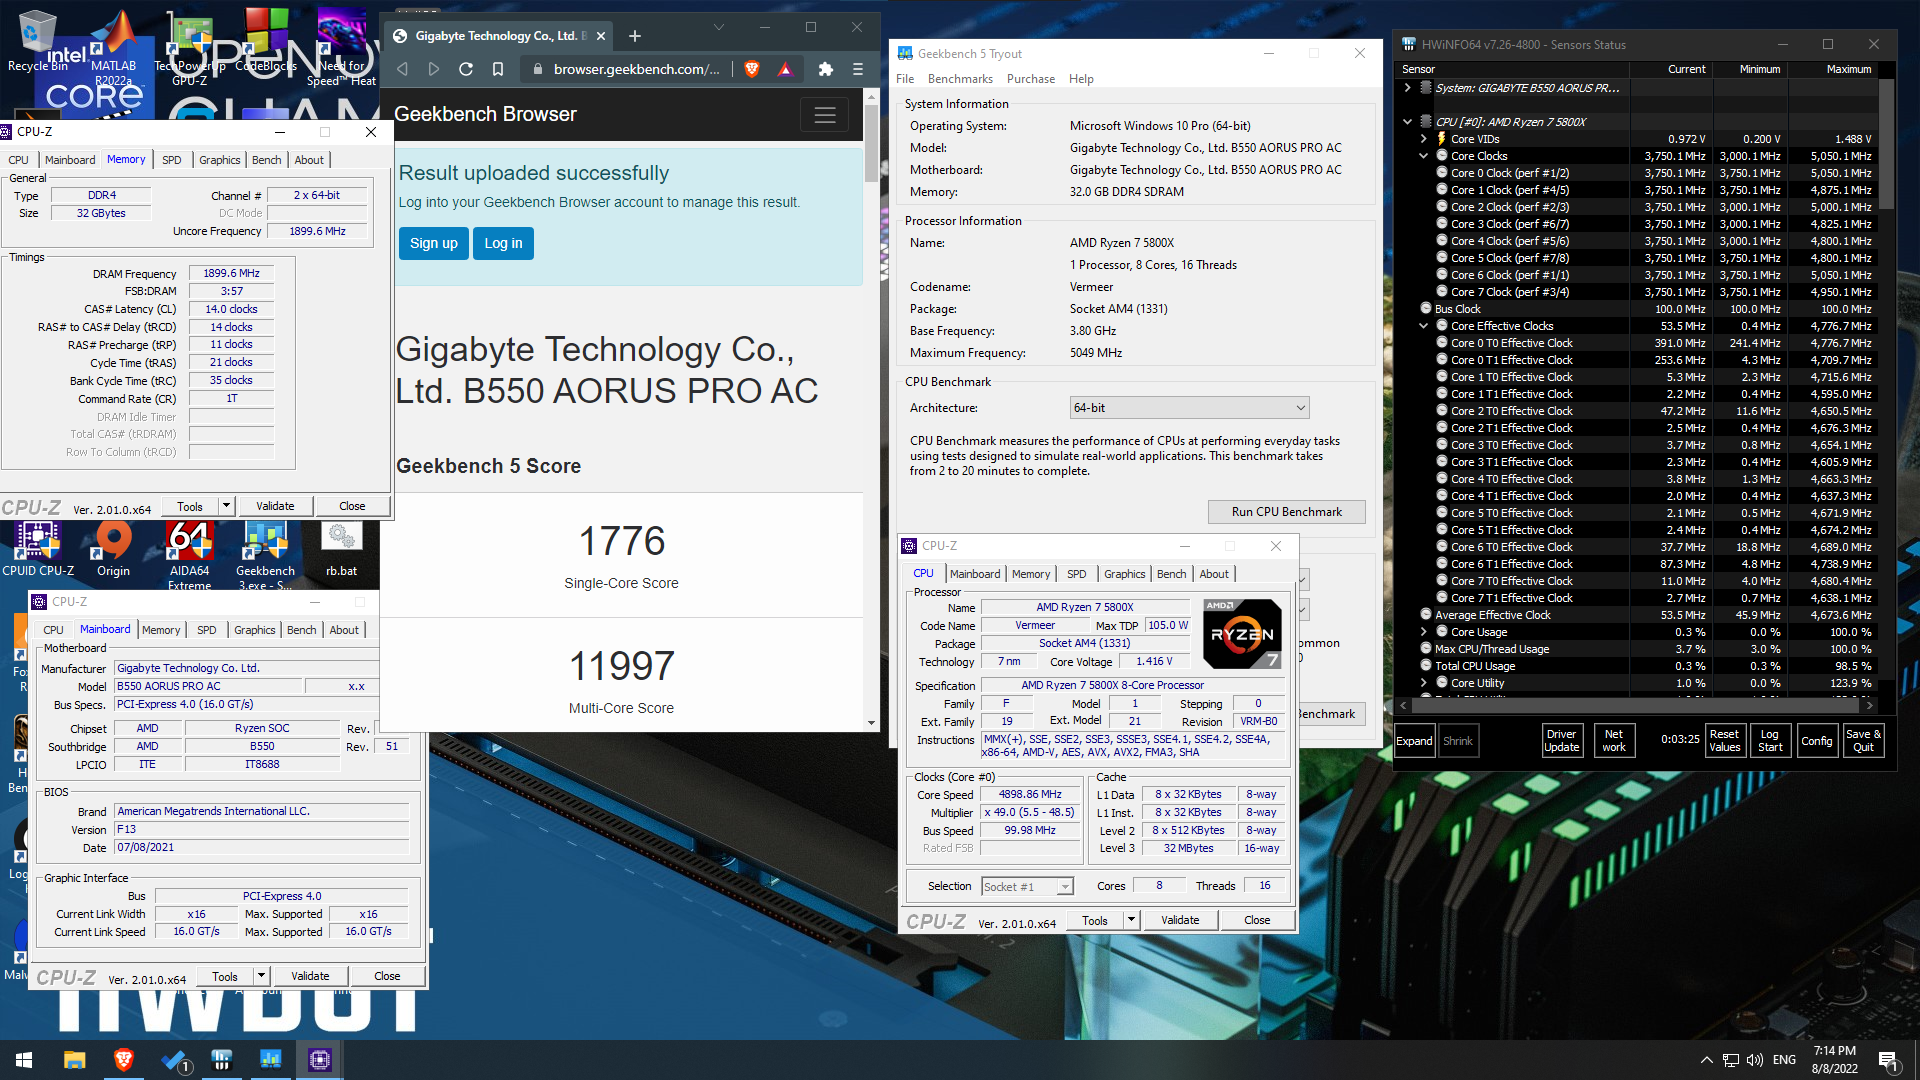Open Brave browser from taskbar
This screenshot has height=1080, width=1920.
[123, 1060]
